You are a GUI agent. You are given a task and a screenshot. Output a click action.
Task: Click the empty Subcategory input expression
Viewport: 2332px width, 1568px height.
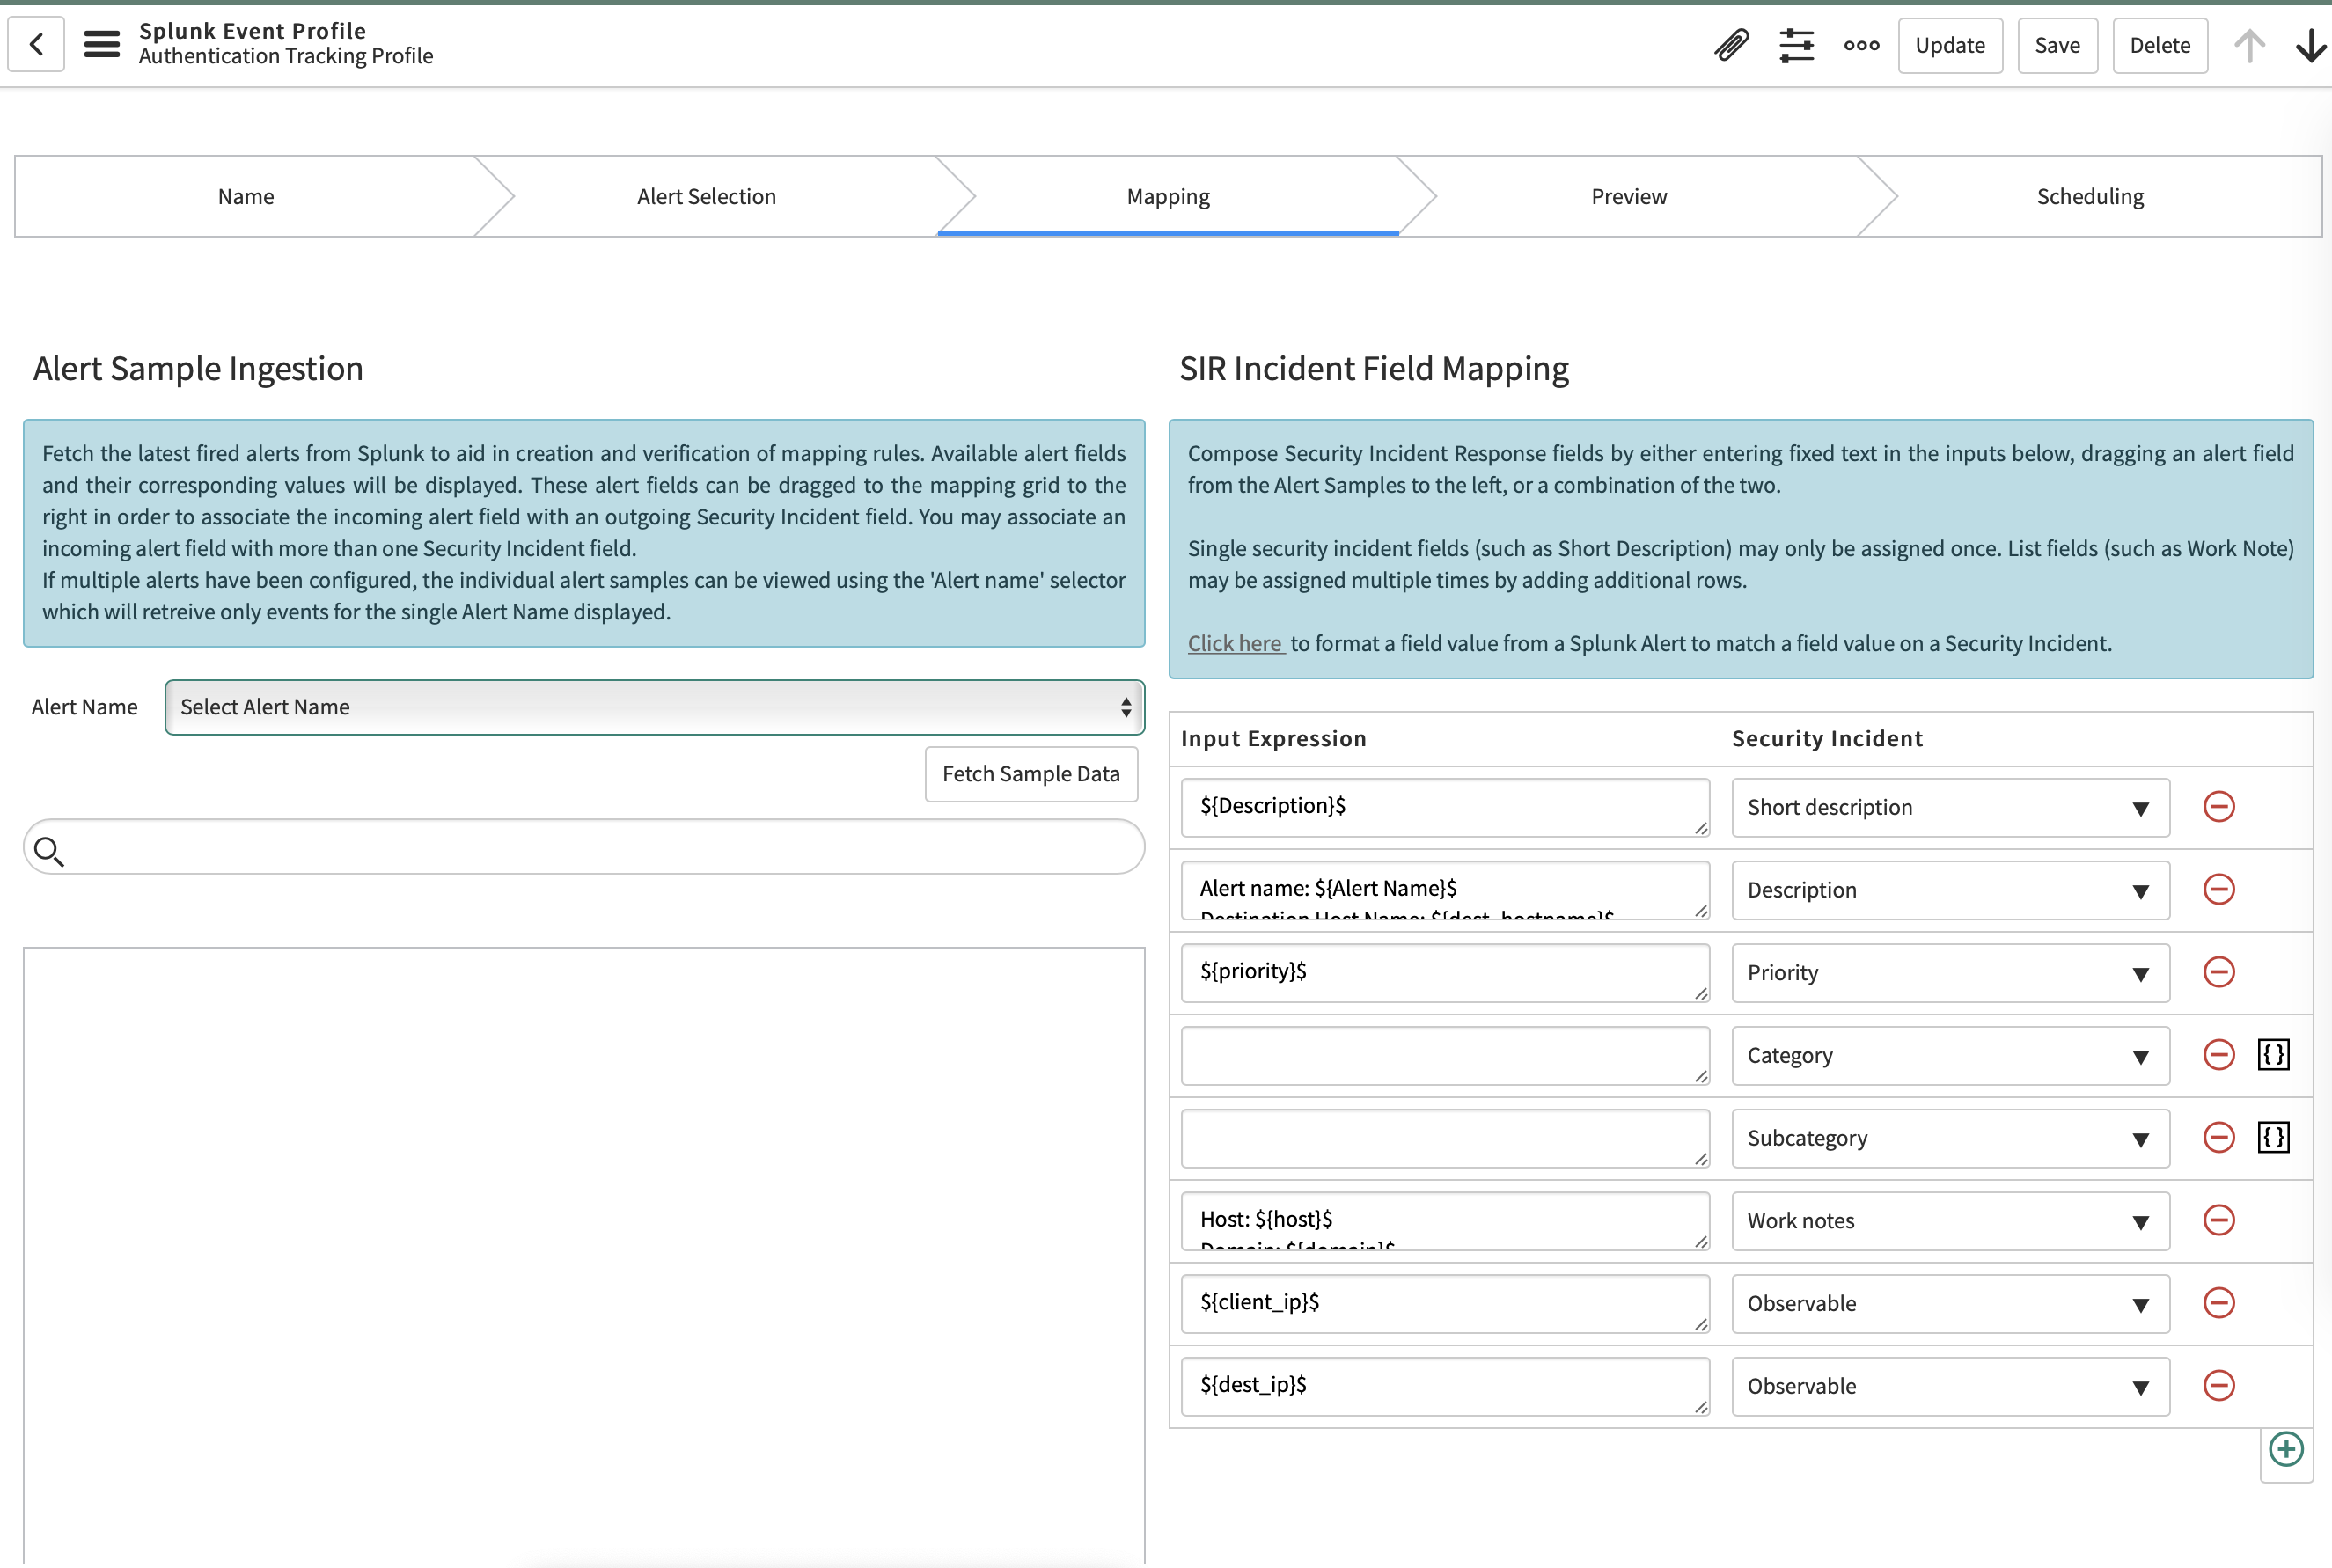click(x=1445, y=1139)
